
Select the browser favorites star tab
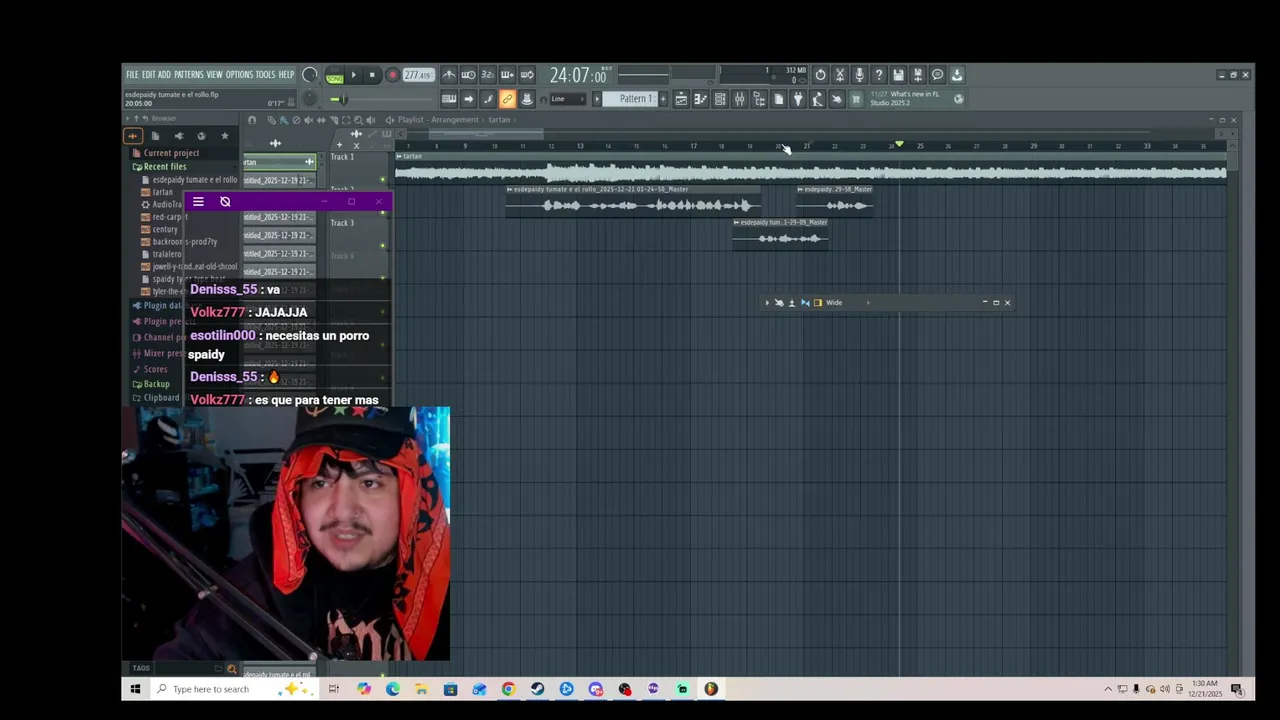(224, 136)
